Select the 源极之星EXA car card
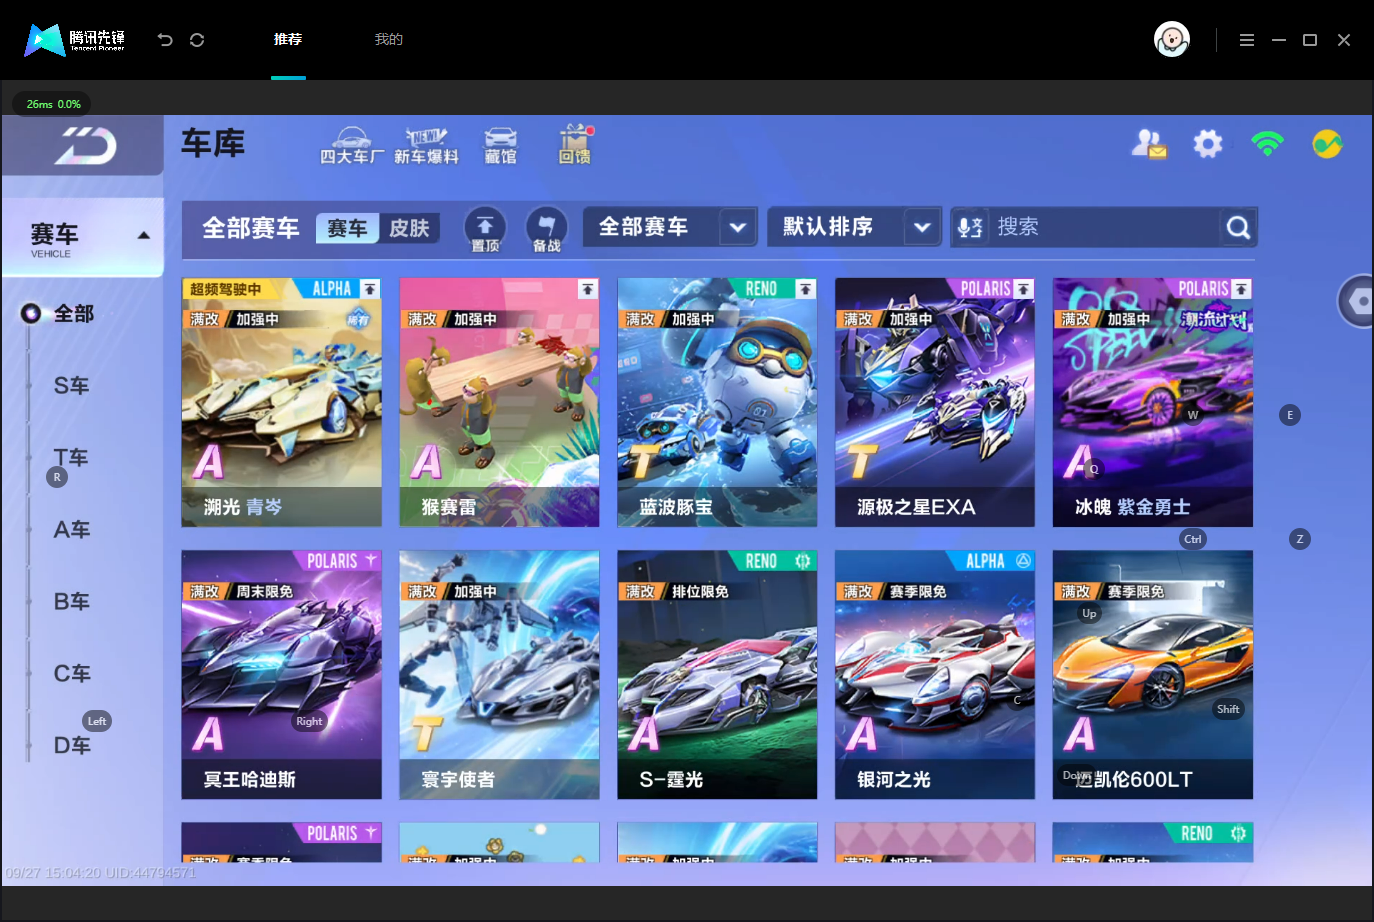The width and height of the screenshot is (1374, 922). click(935, 402)
